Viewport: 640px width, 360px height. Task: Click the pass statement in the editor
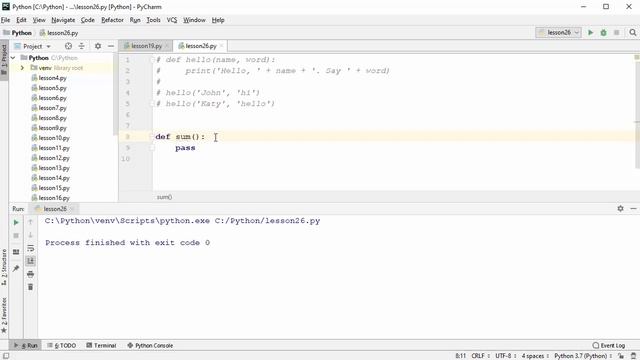tap(185, 148)
